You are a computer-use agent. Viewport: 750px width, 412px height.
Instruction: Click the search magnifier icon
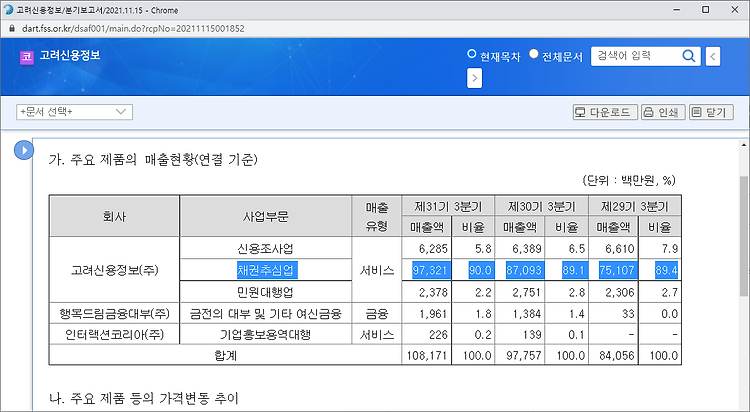tap(689, 56)
